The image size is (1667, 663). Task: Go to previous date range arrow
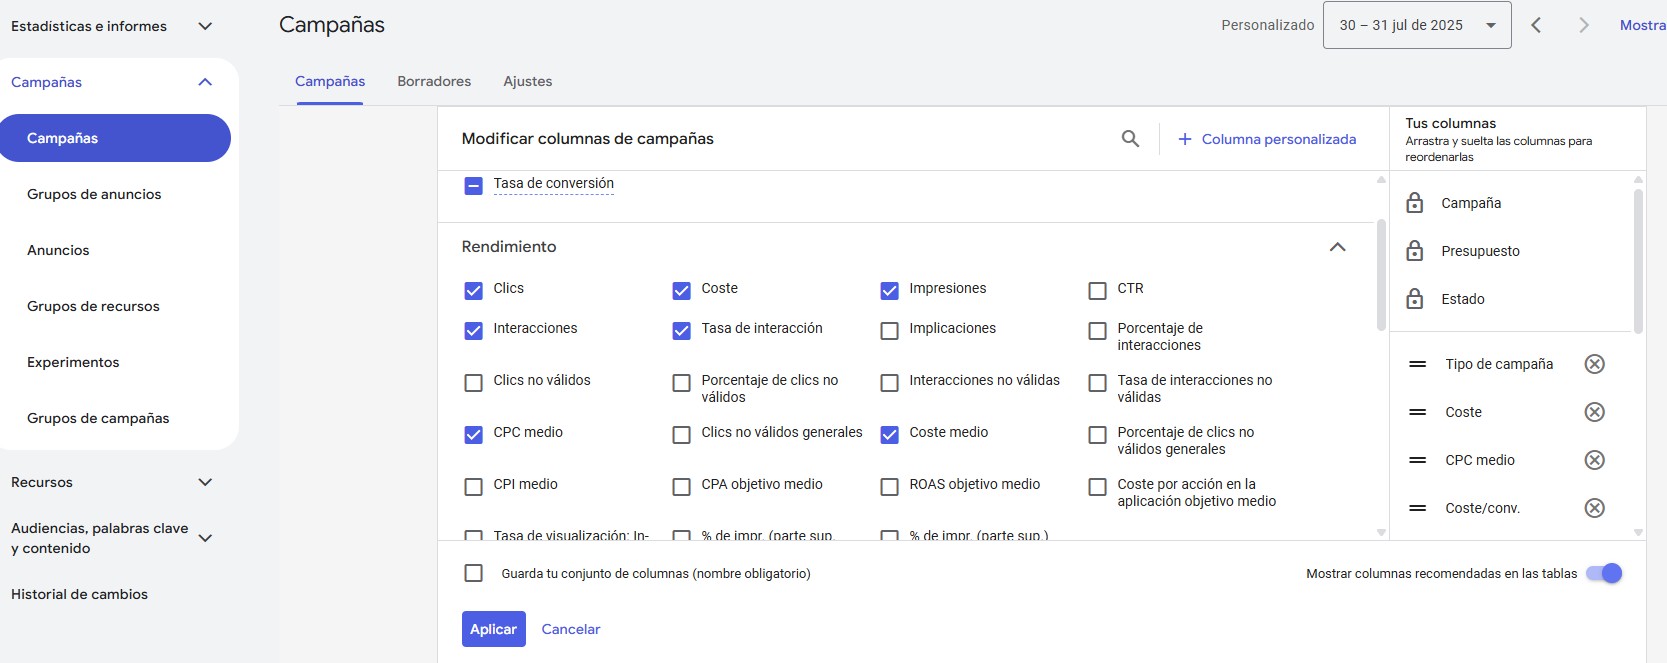pos(1536,25)
